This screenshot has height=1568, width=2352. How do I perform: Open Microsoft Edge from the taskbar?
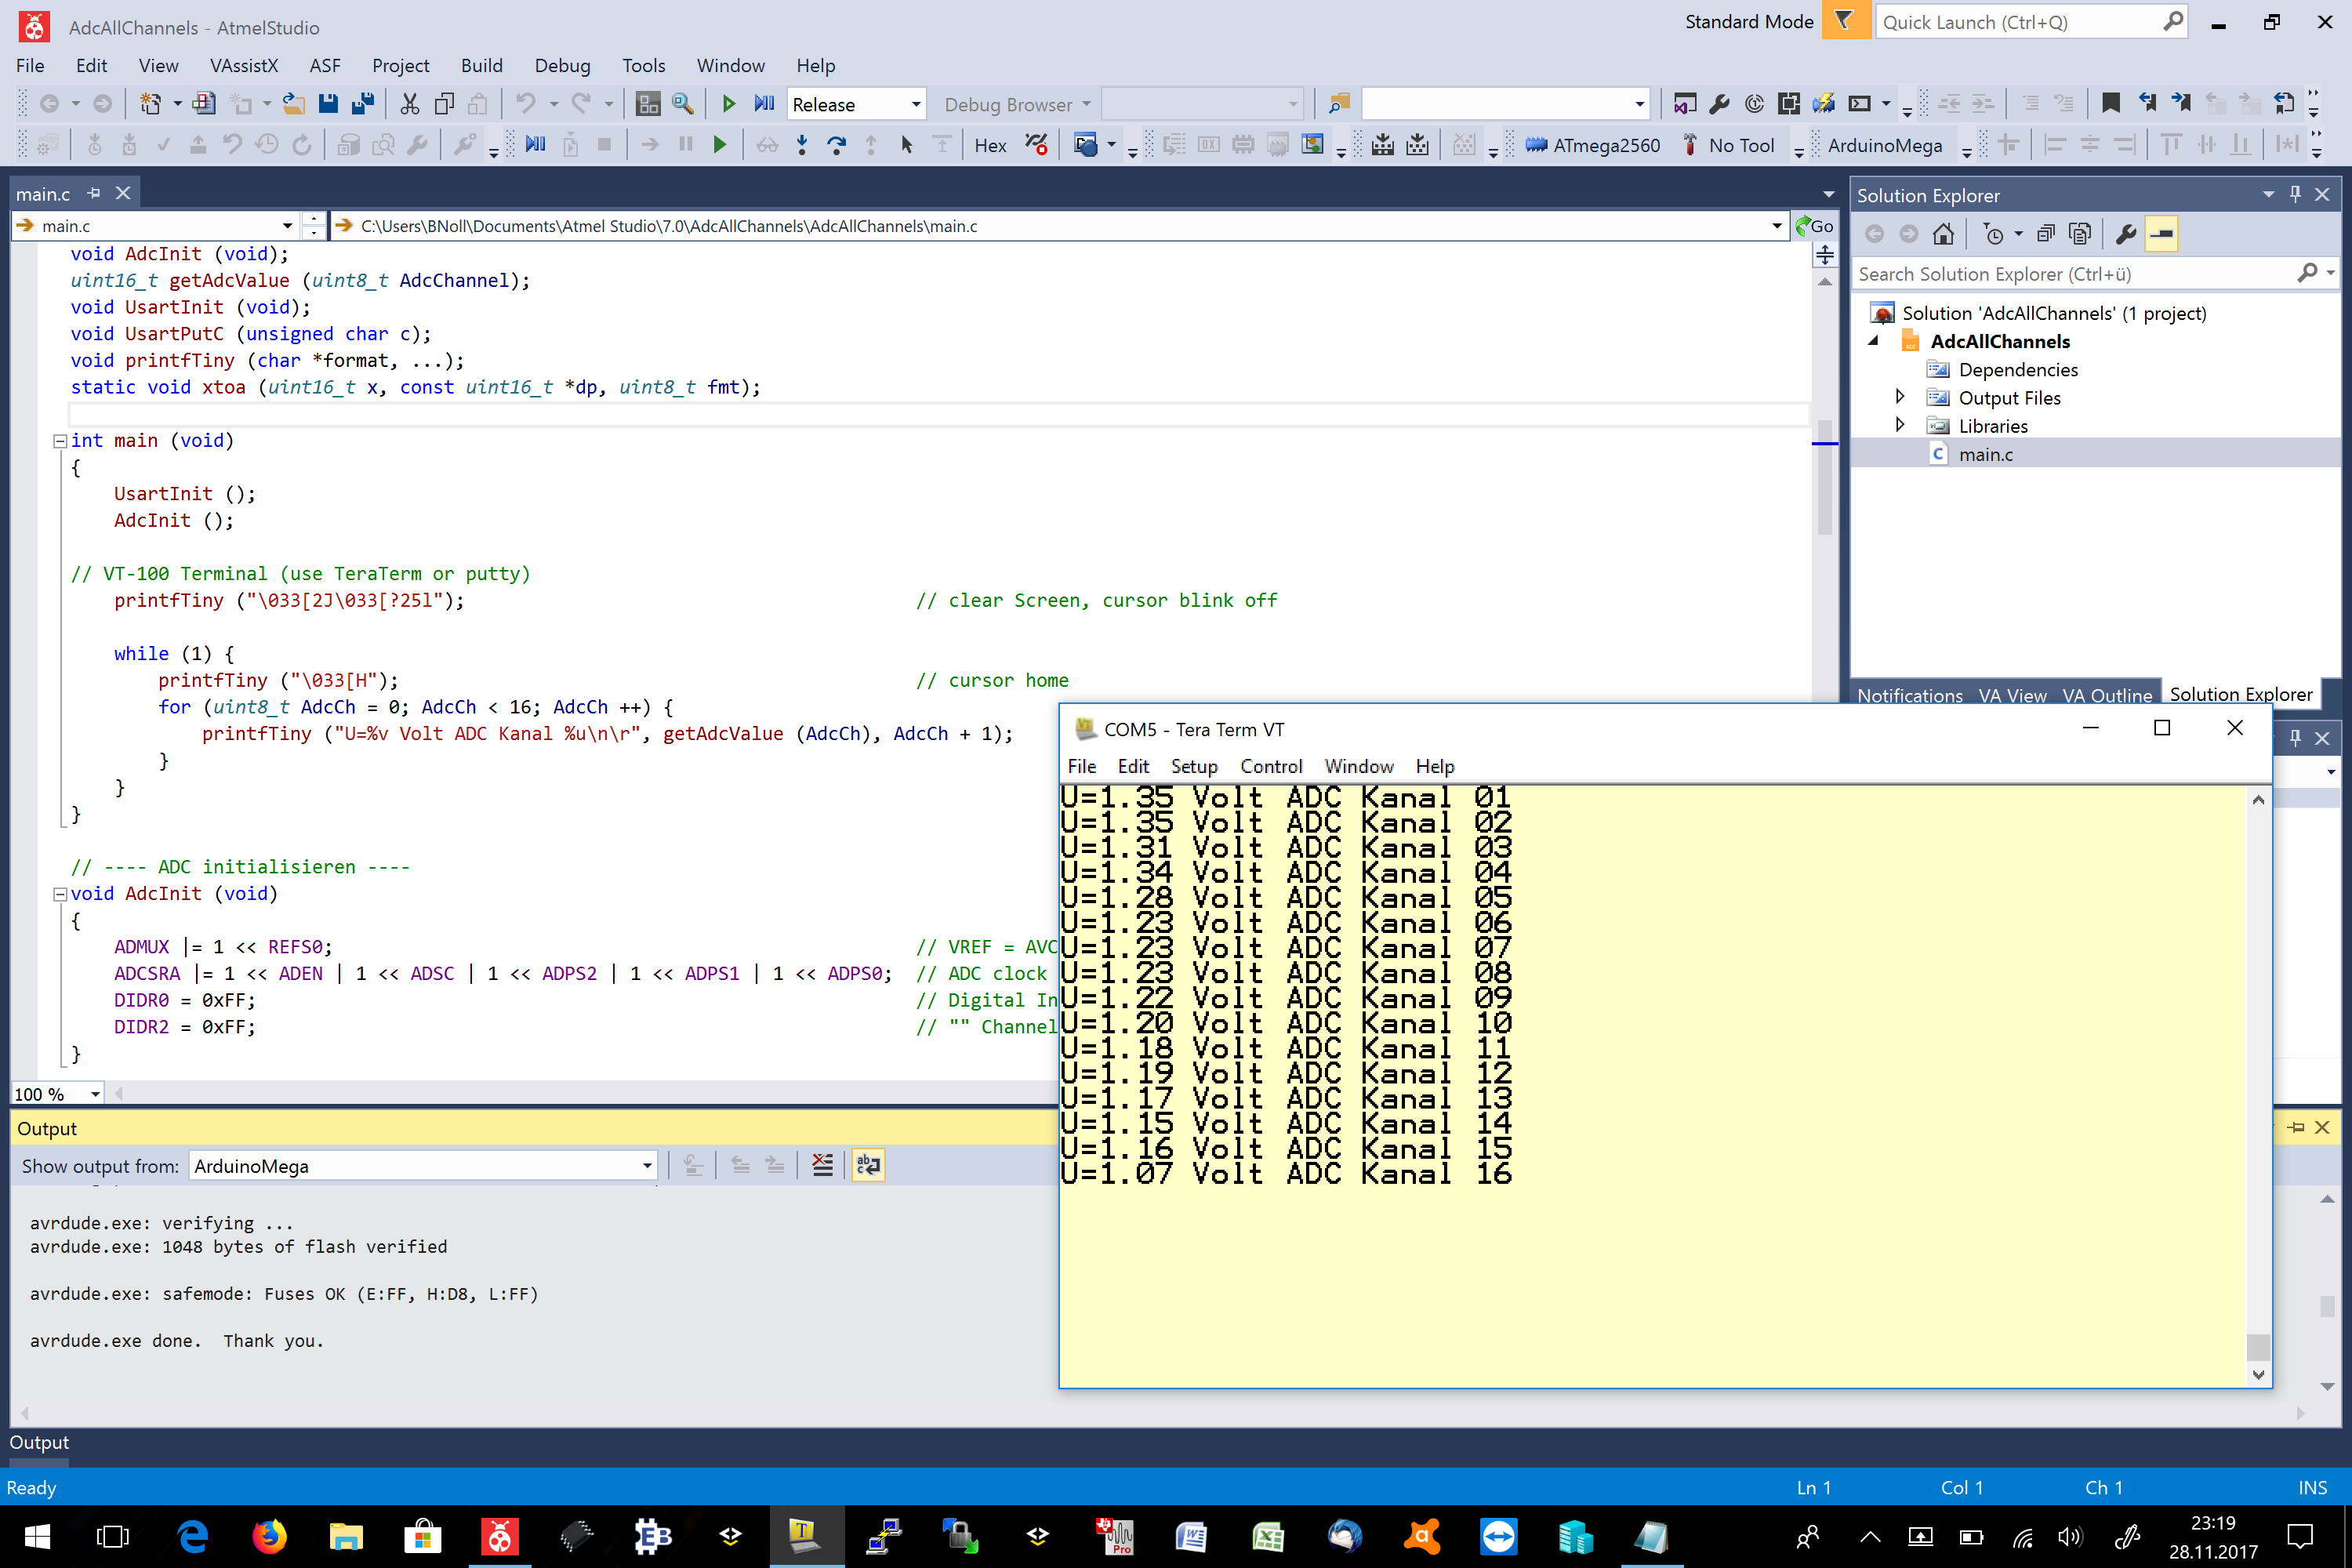[192, 1536]
